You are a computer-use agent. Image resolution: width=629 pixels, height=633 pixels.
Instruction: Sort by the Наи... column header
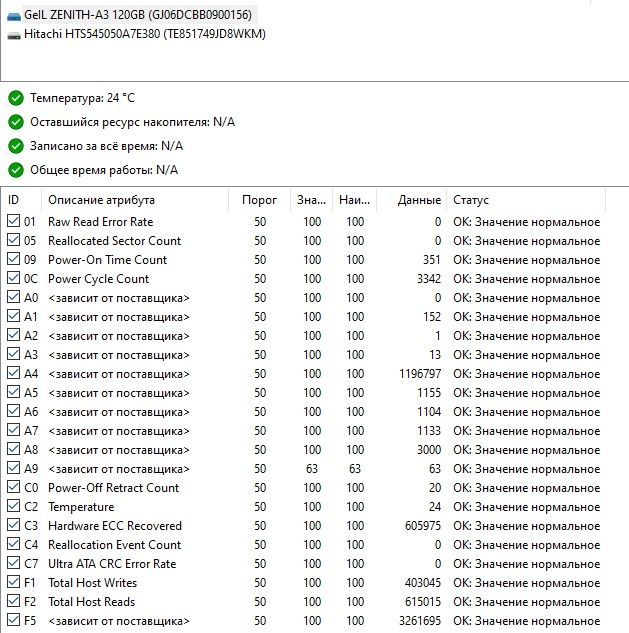tap(354, 200)
